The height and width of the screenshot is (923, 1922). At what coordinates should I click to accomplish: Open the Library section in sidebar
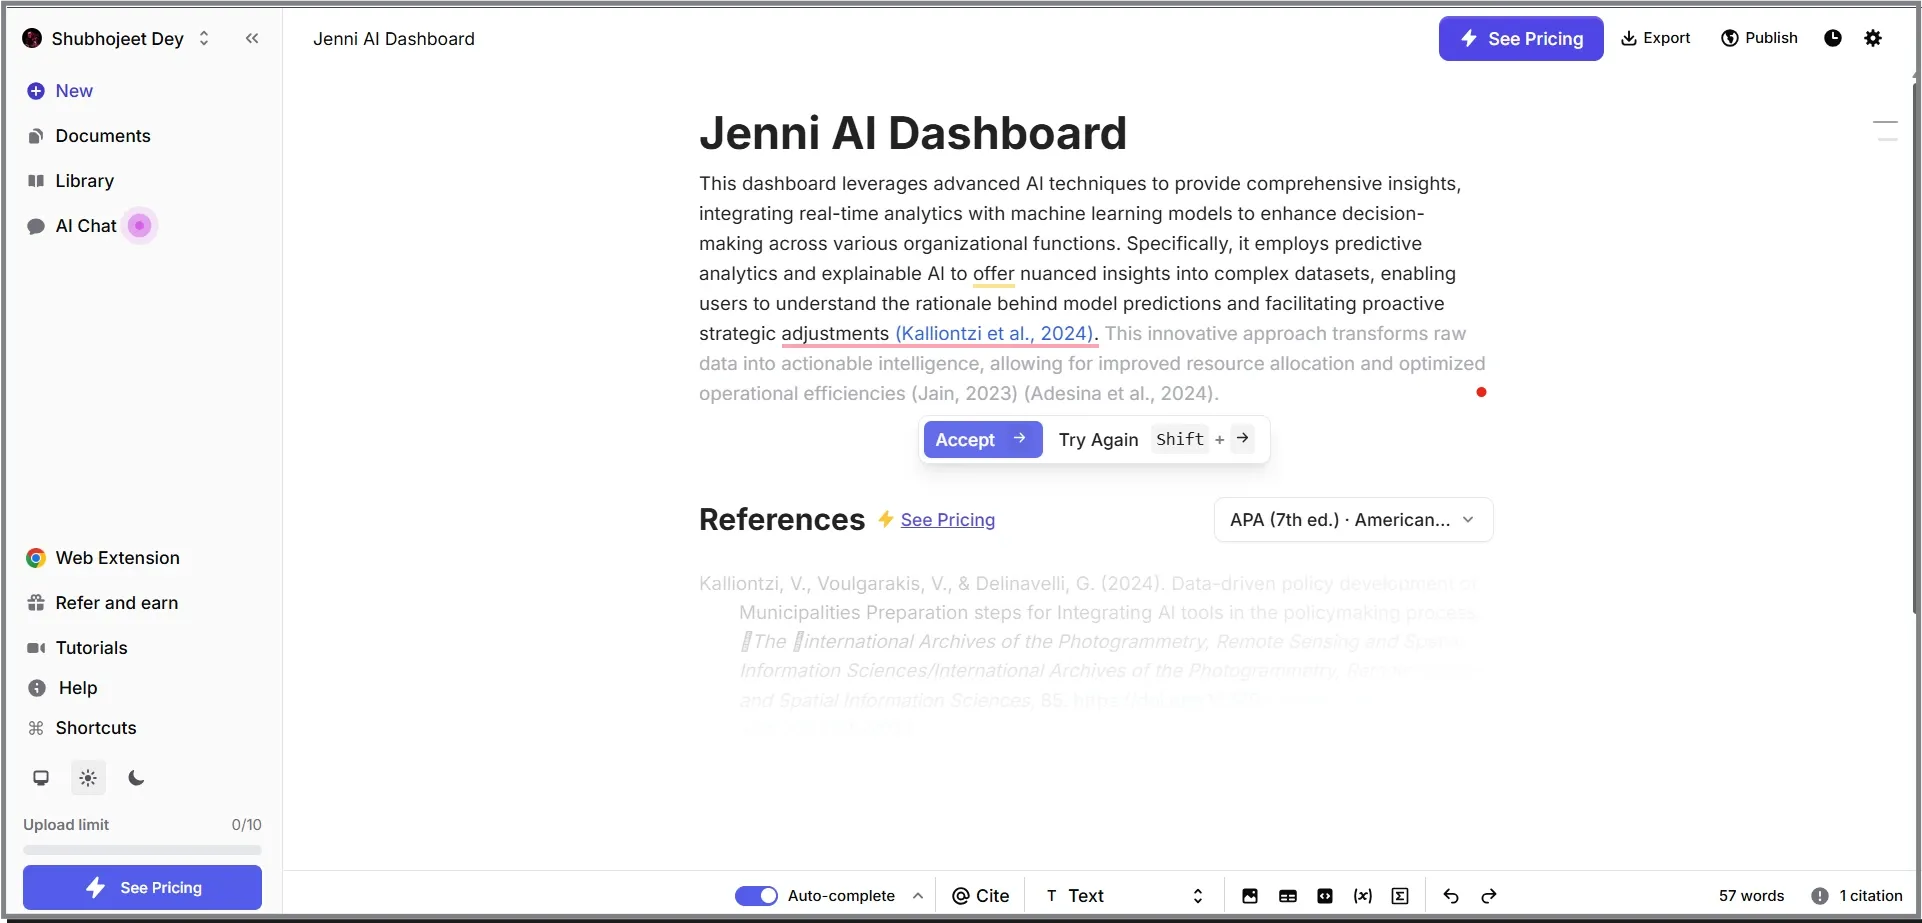tap(84, 181)
